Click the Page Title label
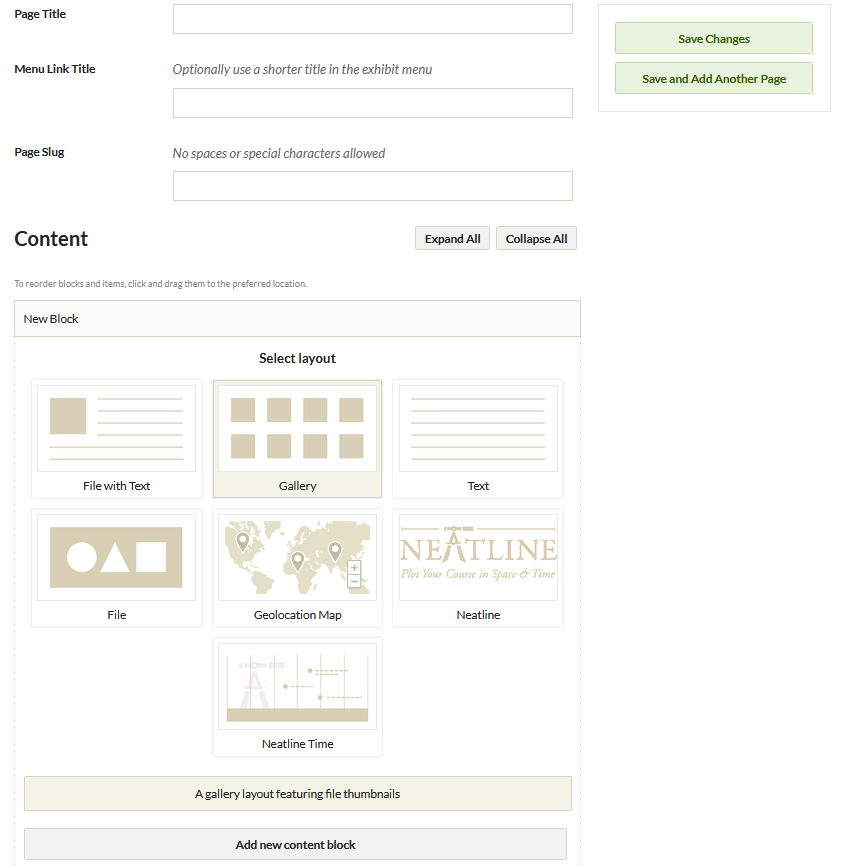The image size is (841, 867). coord(40,13)
